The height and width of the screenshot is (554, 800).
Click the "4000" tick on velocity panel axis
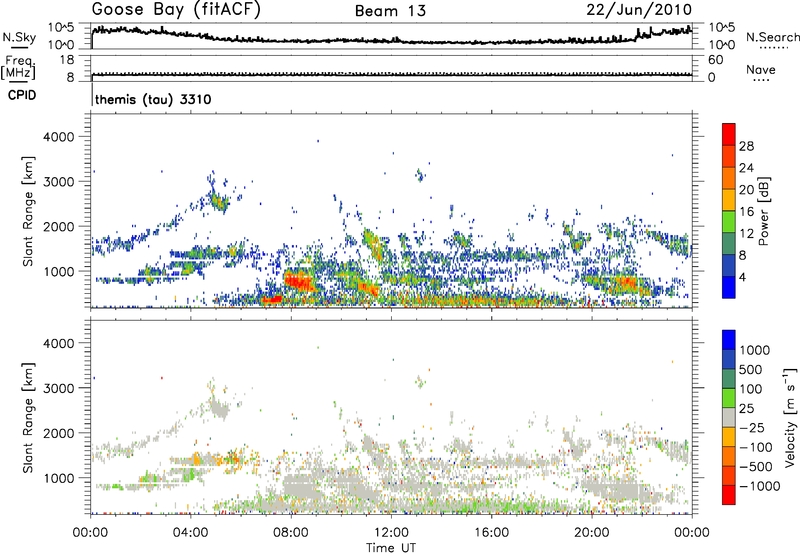(x=58, y=343)
